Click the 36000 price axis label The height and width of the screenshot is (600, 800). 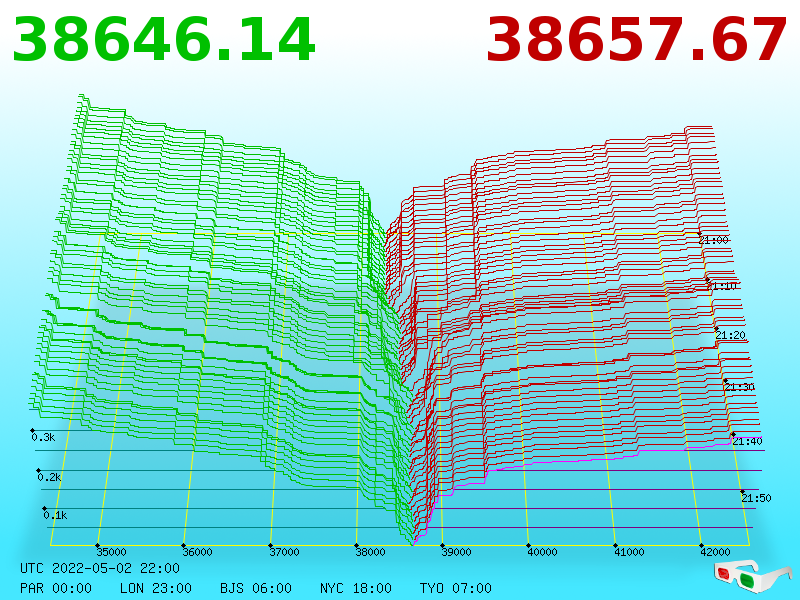point(197,552)
